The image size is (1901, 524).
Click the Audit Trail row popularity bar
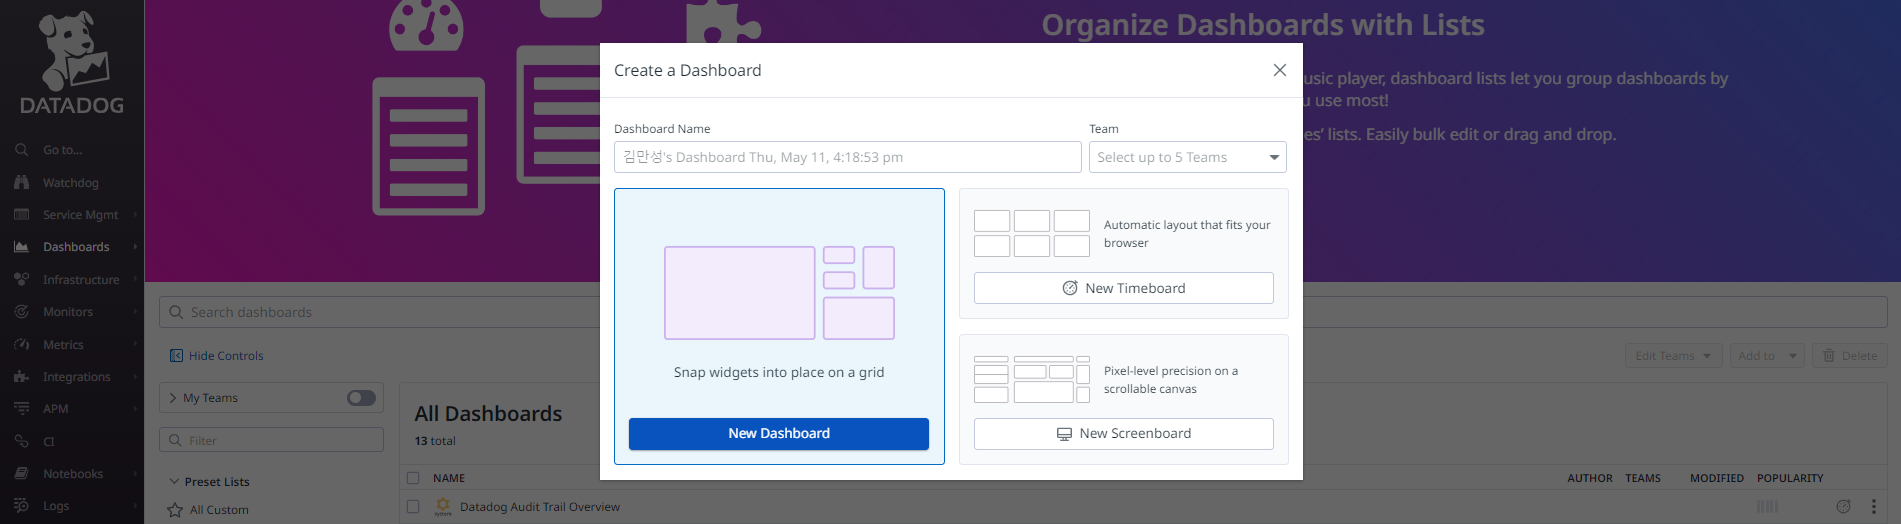(1768, 507)
